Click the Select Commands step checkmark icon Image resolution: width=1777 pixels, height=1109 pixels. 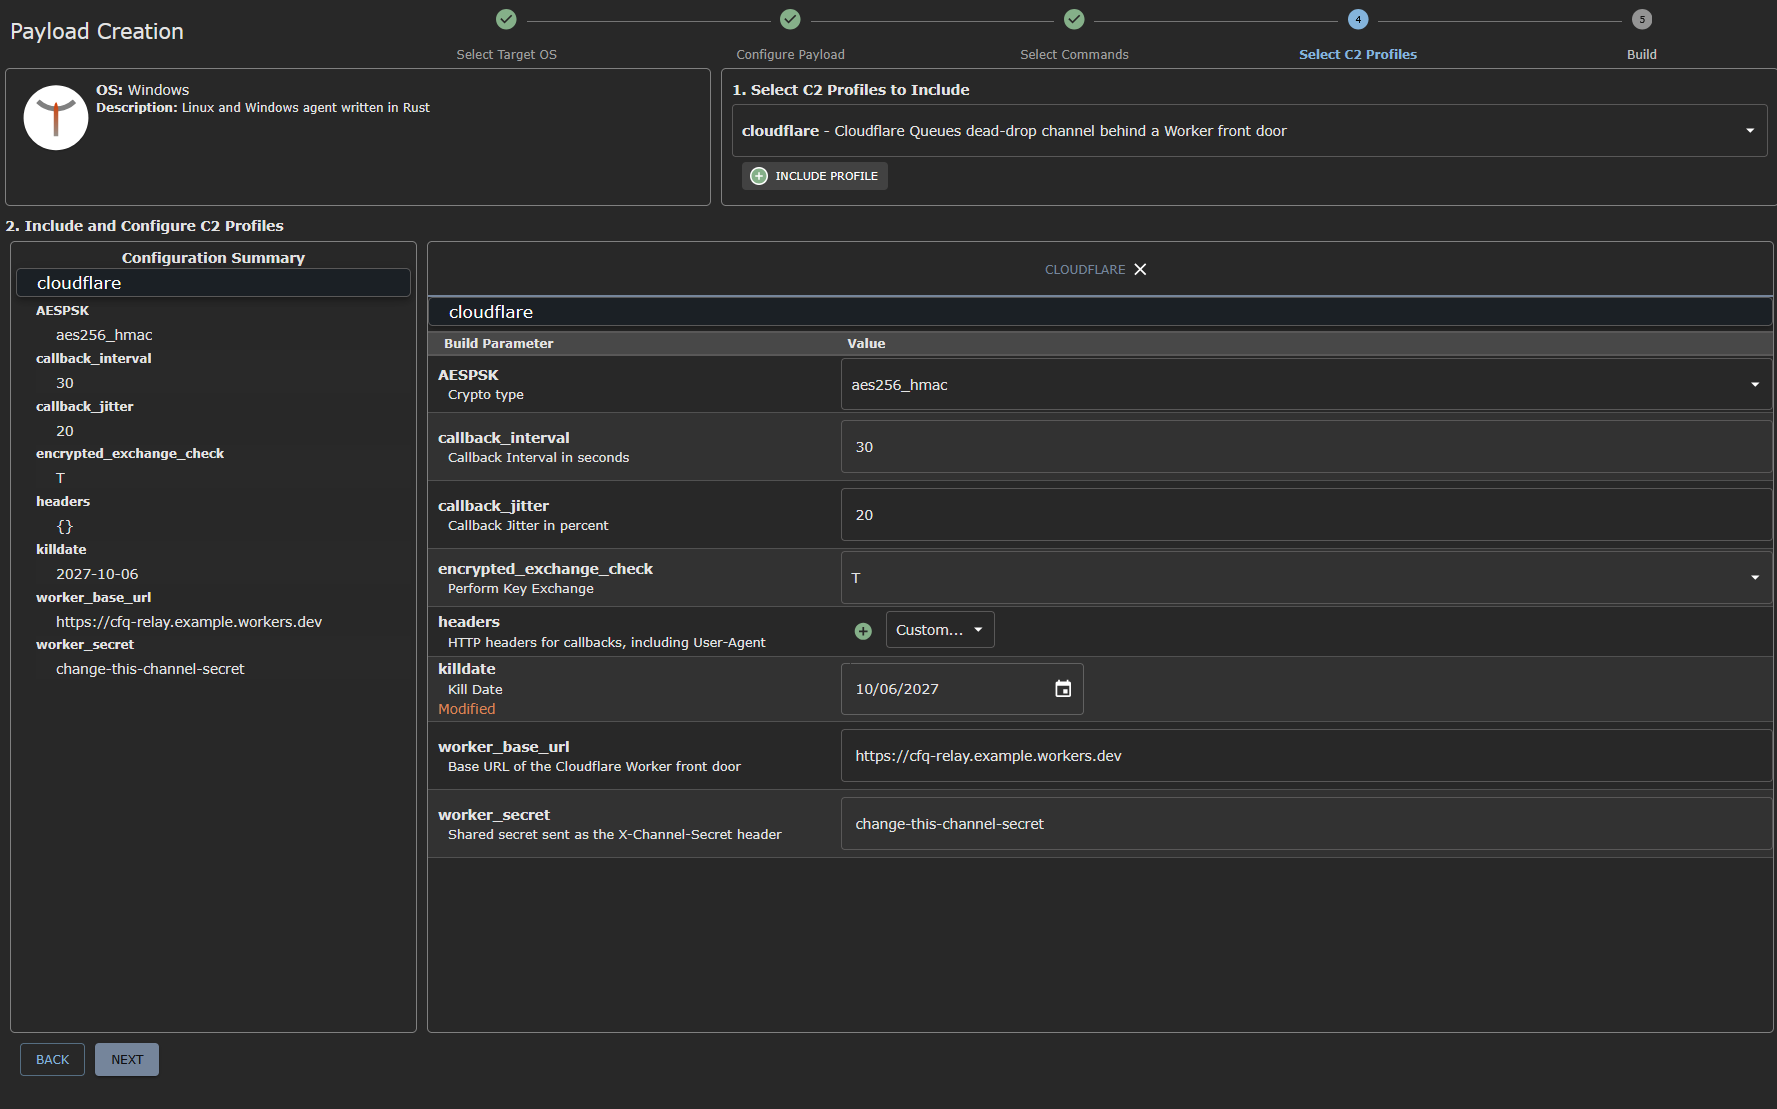click(1074, 19)
